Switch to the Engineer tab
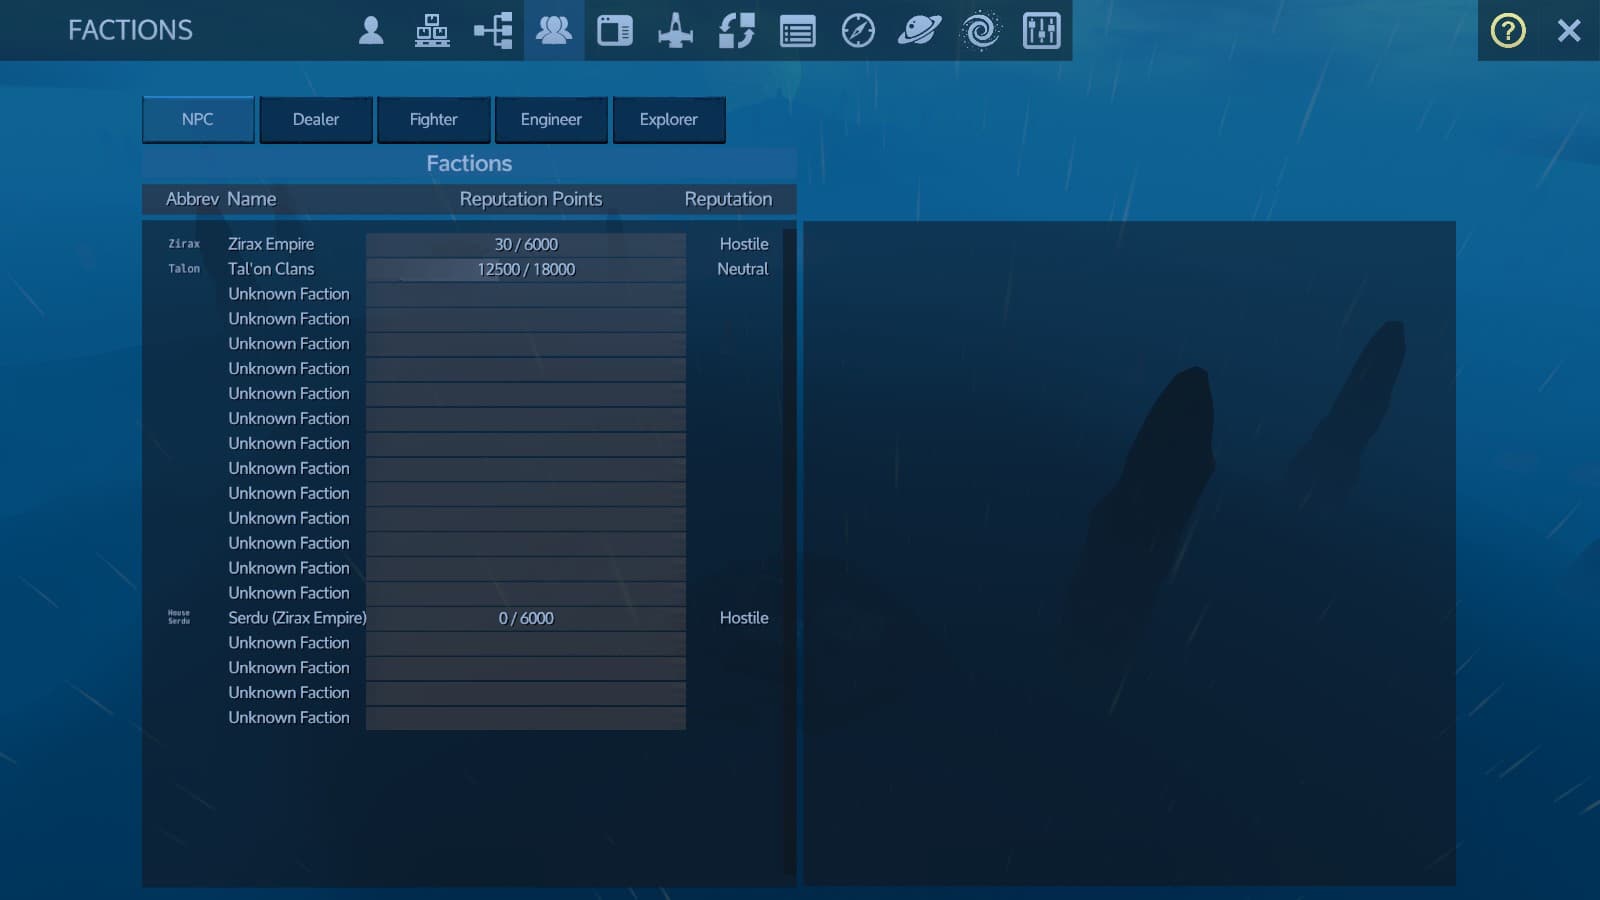 551,119
